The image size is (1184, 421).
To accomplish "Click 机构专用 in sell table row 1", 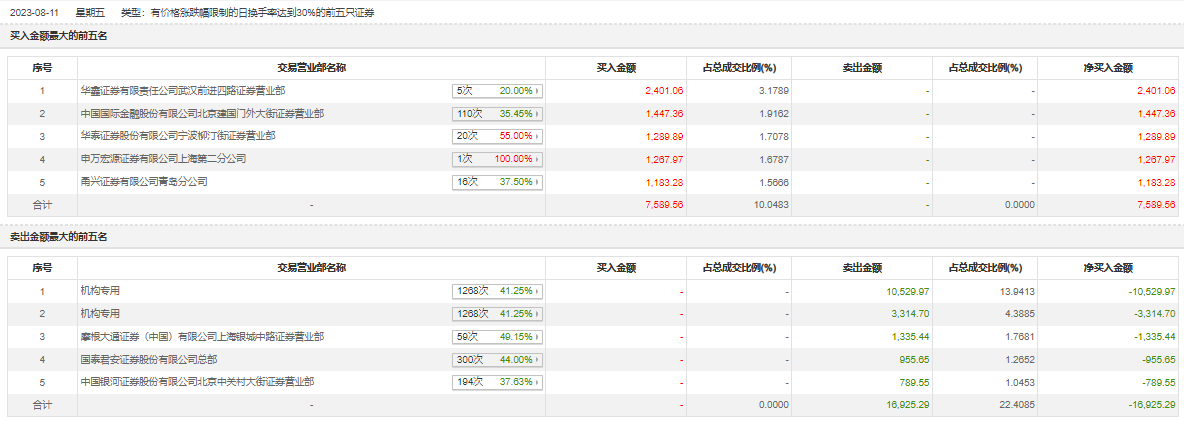I will 100,290.
